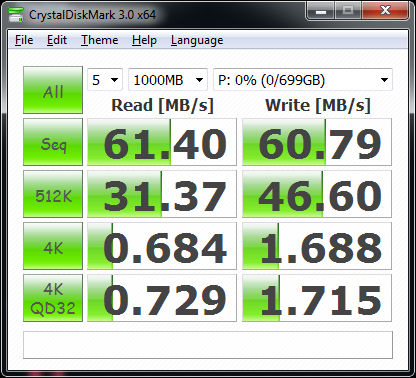Click the 512K write result 46.60
This screenshot has height=378, width=416.
[317, 194]
